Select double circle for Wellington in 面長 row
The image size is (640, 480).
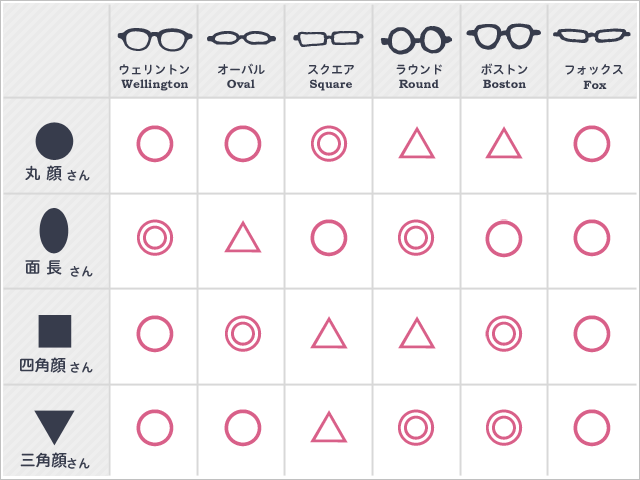[154, 238]
